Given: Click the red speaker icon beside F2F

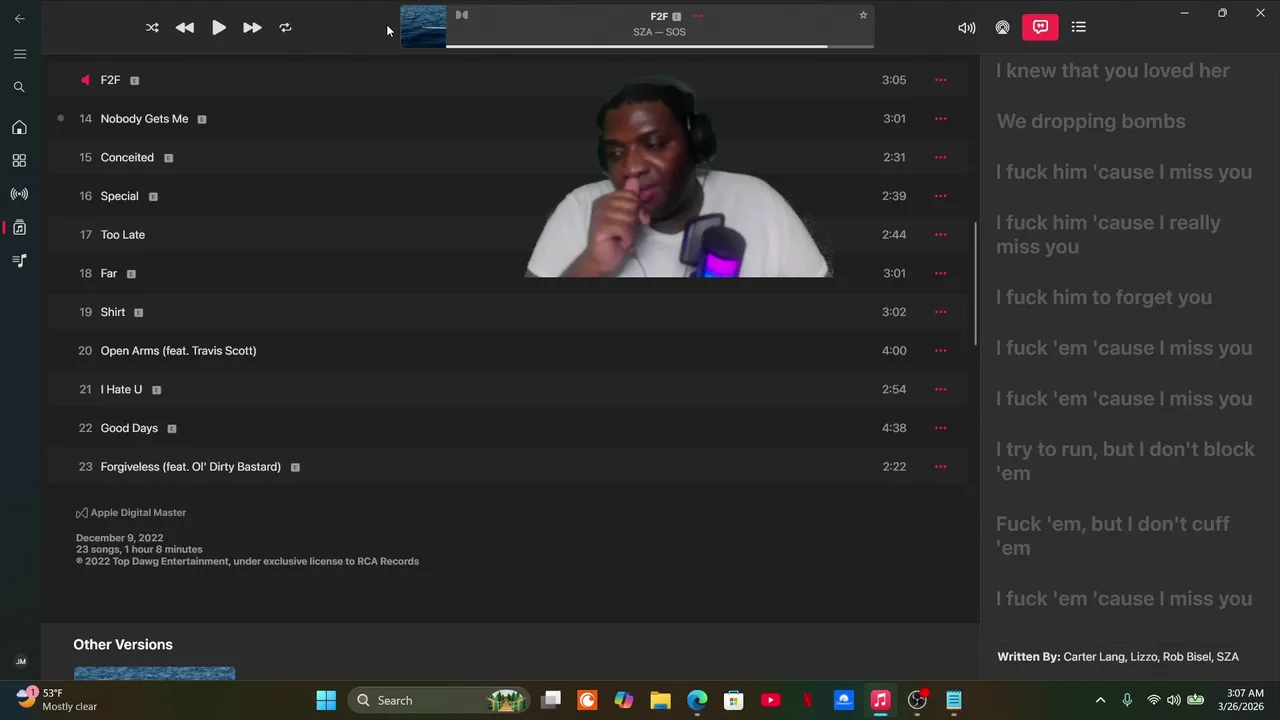Looking at the screenshot, I should click(85, 80).
